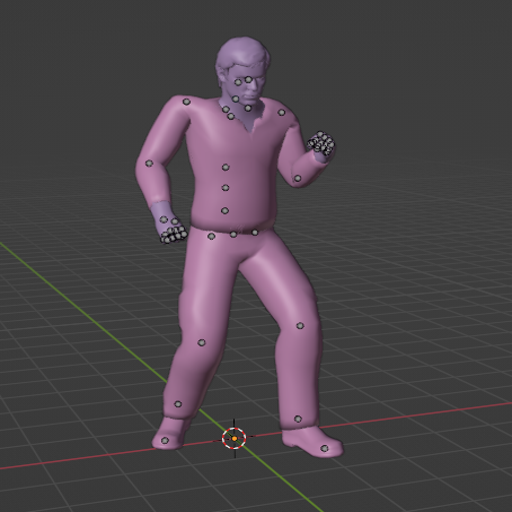
Task: Select the elbow joint of the lowered arm
Action: (149, 164)
